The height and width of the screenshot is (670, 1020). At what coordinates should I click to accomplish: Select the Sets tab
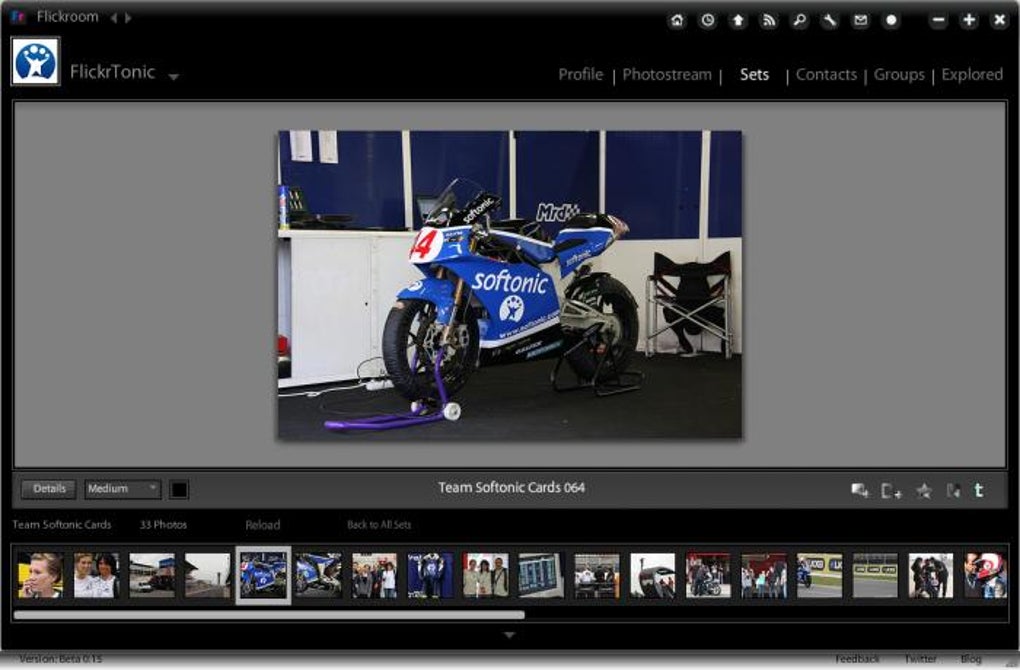[755, 75]
